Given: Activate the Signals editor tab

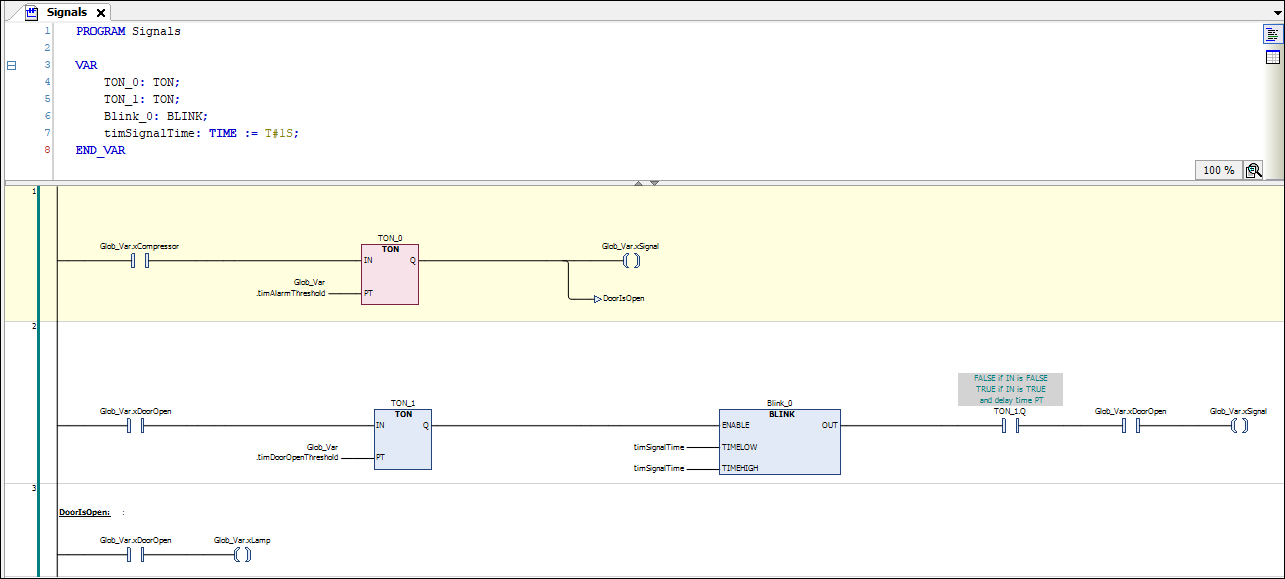Looking at the screenshot, I should (66, 12).
